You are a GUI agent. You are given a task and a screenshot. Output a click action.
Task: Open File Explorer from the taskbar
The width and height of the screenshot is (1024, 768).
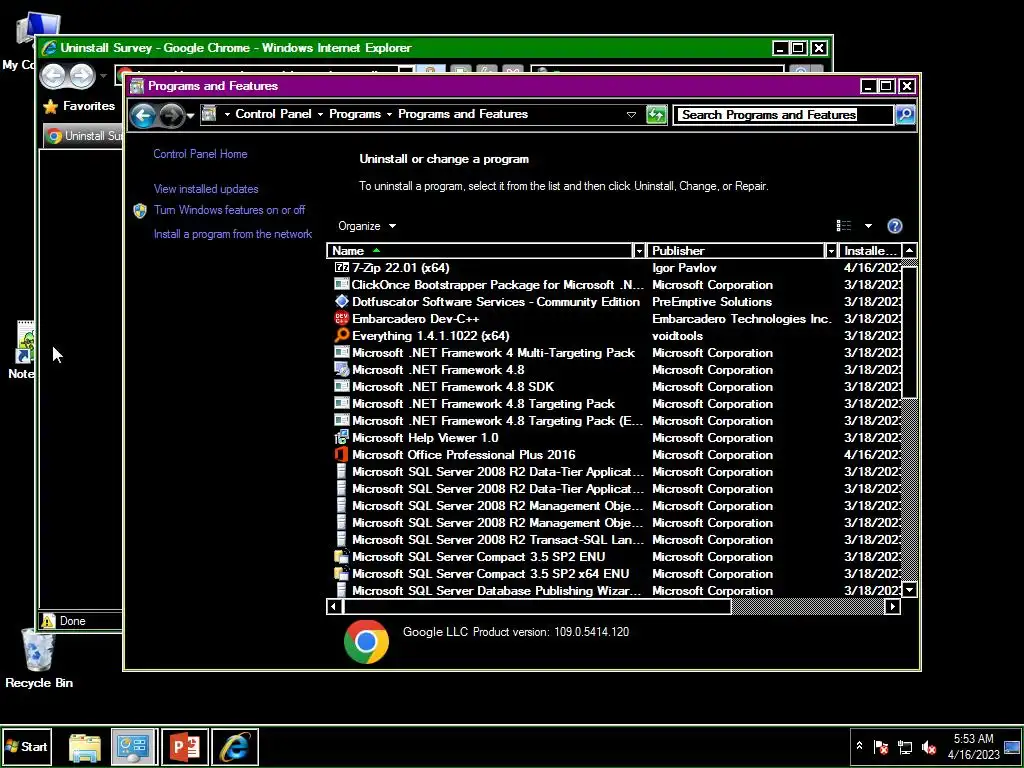pos(85,747)
